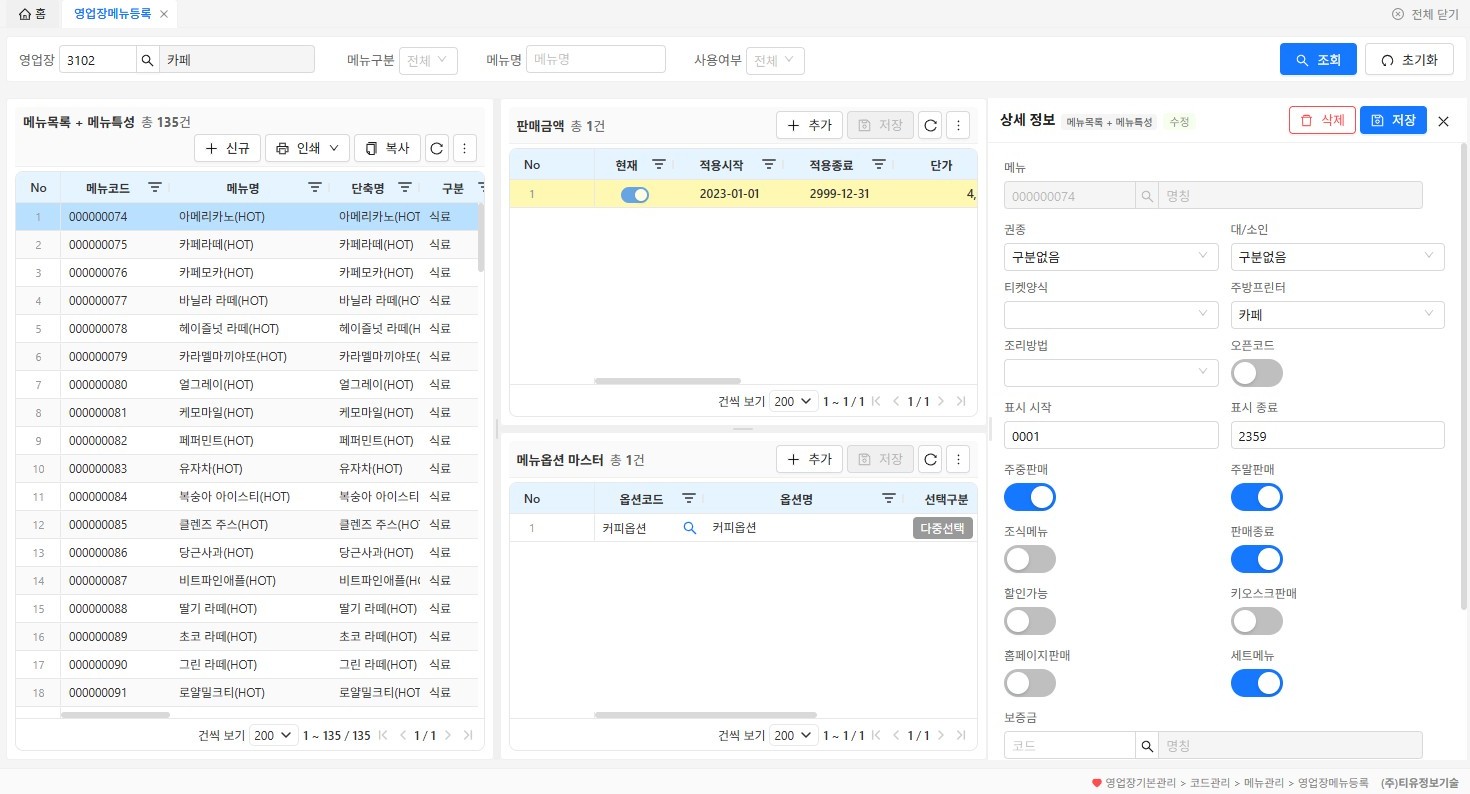Go to next page in 메뉴목록 pagination
The width and height of the screenshot is (1470, 794).
(447, 735)
